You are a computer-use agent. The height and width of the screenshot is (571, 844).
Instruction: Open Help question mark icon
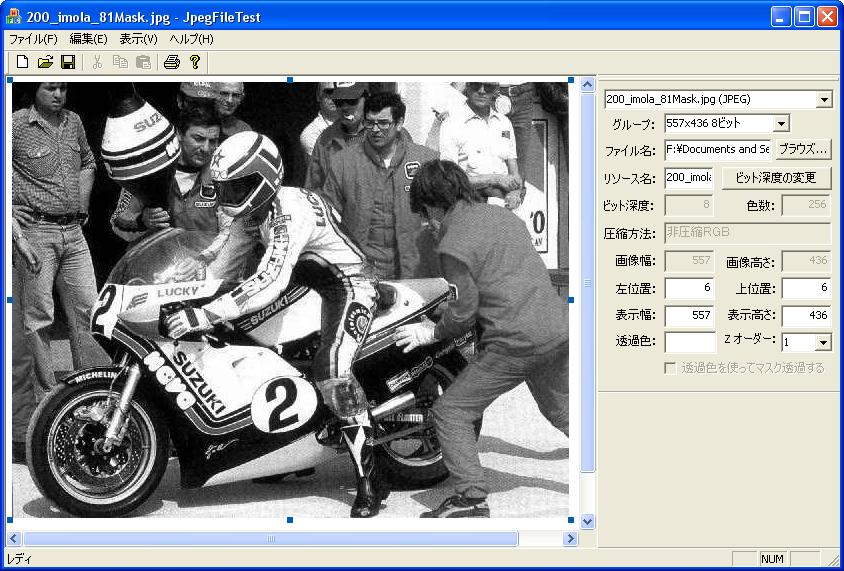point(195,62)
